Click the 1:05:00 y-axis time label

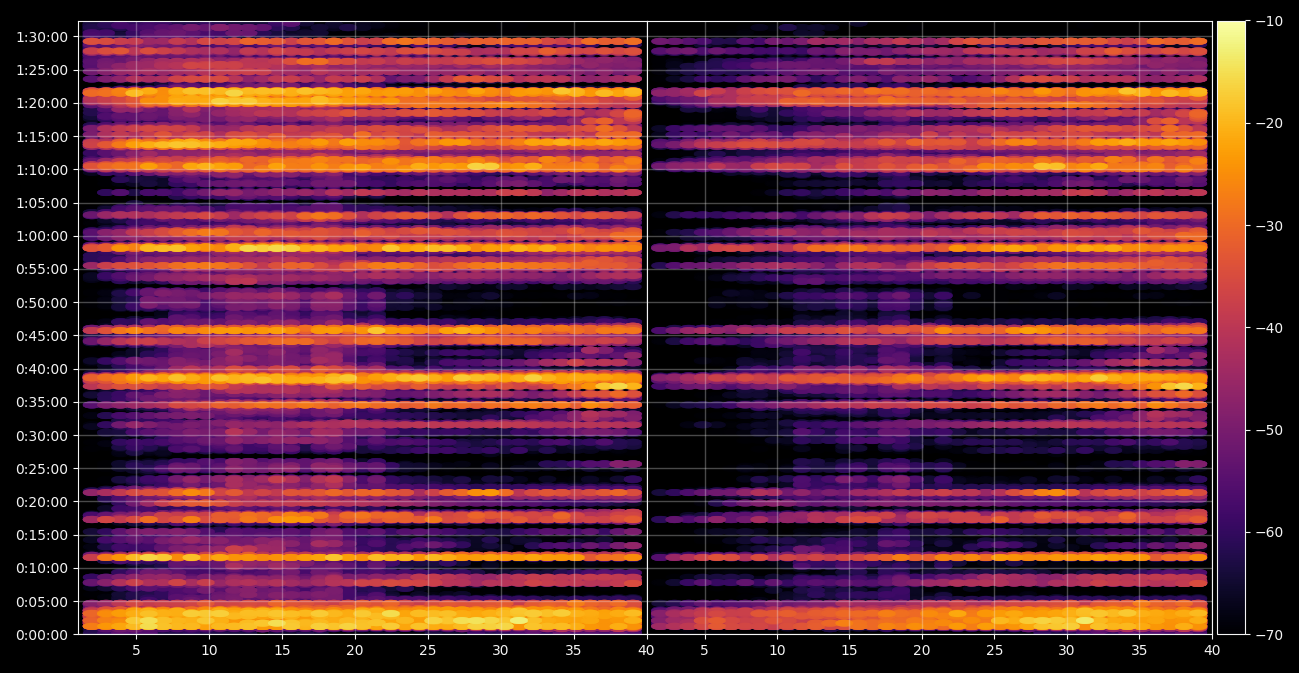pos(43,203)
